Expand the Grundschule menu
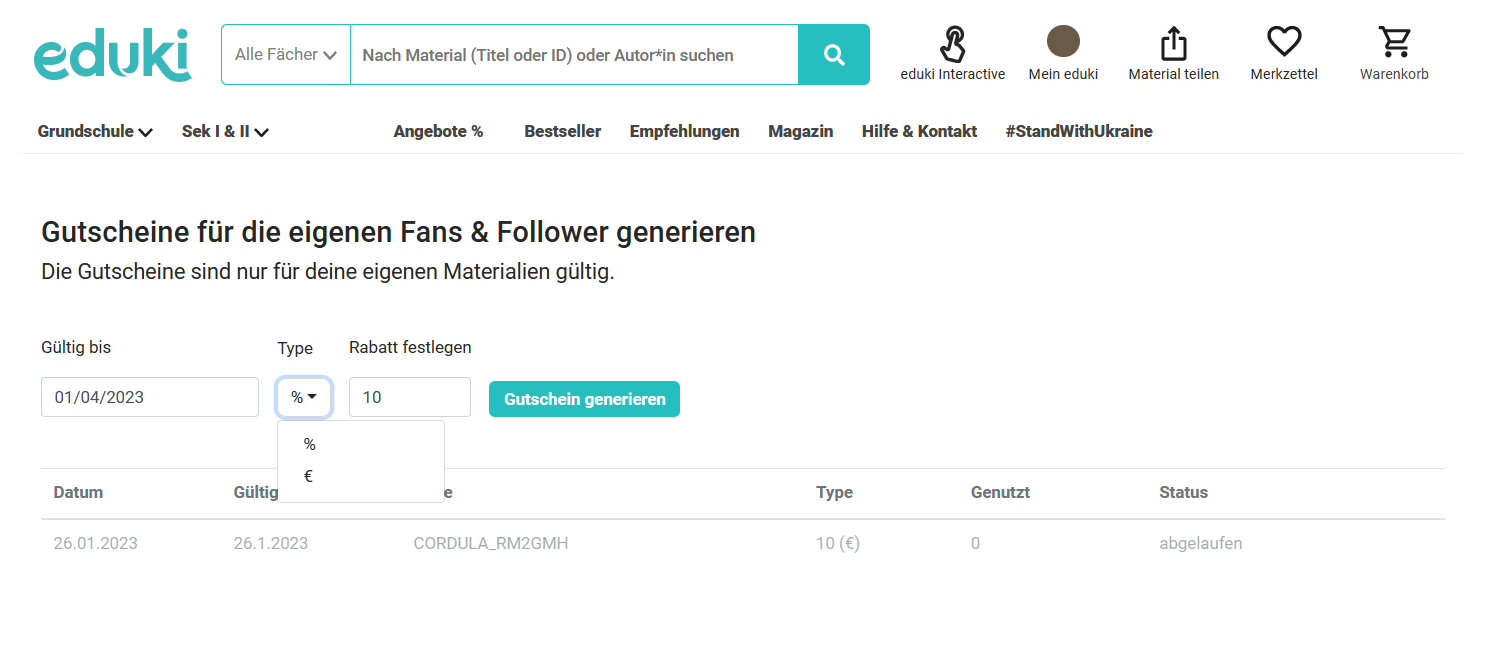 coord(95,131)
